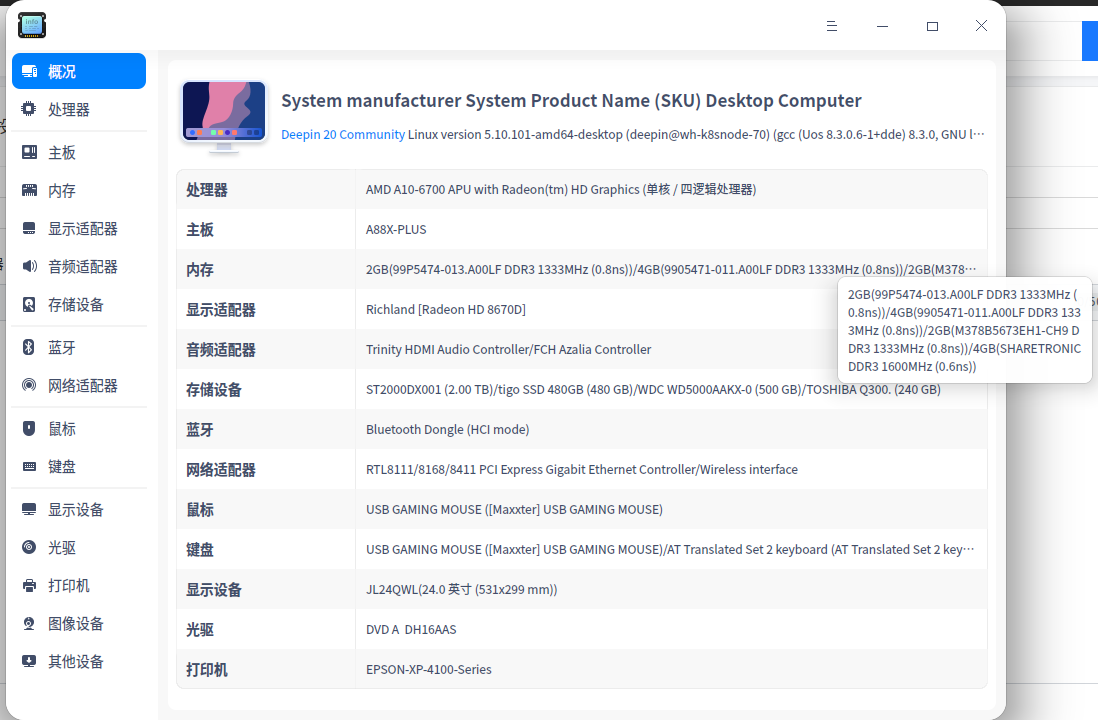The width and height of the screenshot is (1098, 720).
Task: Select the 处理器 (Processor) section icon
Action: click(30, 109)
